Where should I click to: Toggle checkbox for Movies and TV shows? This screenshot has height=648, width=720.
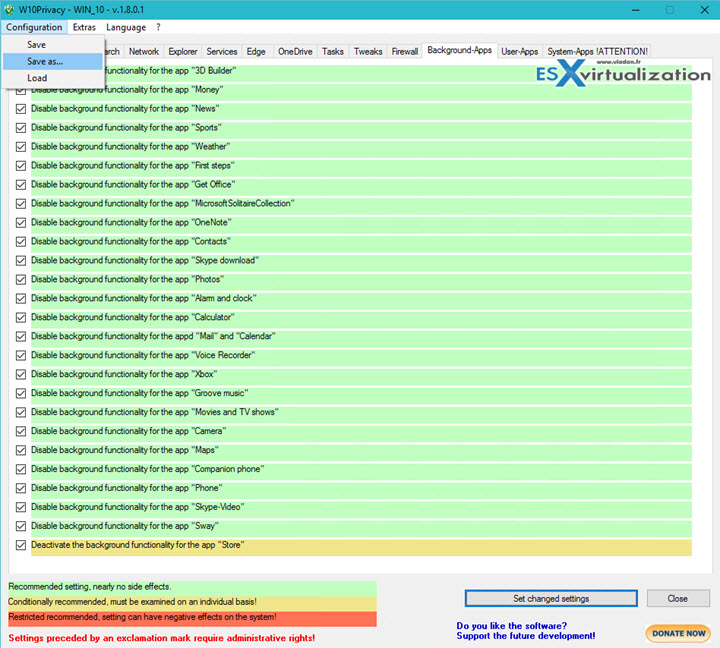[x=21, y=412]
